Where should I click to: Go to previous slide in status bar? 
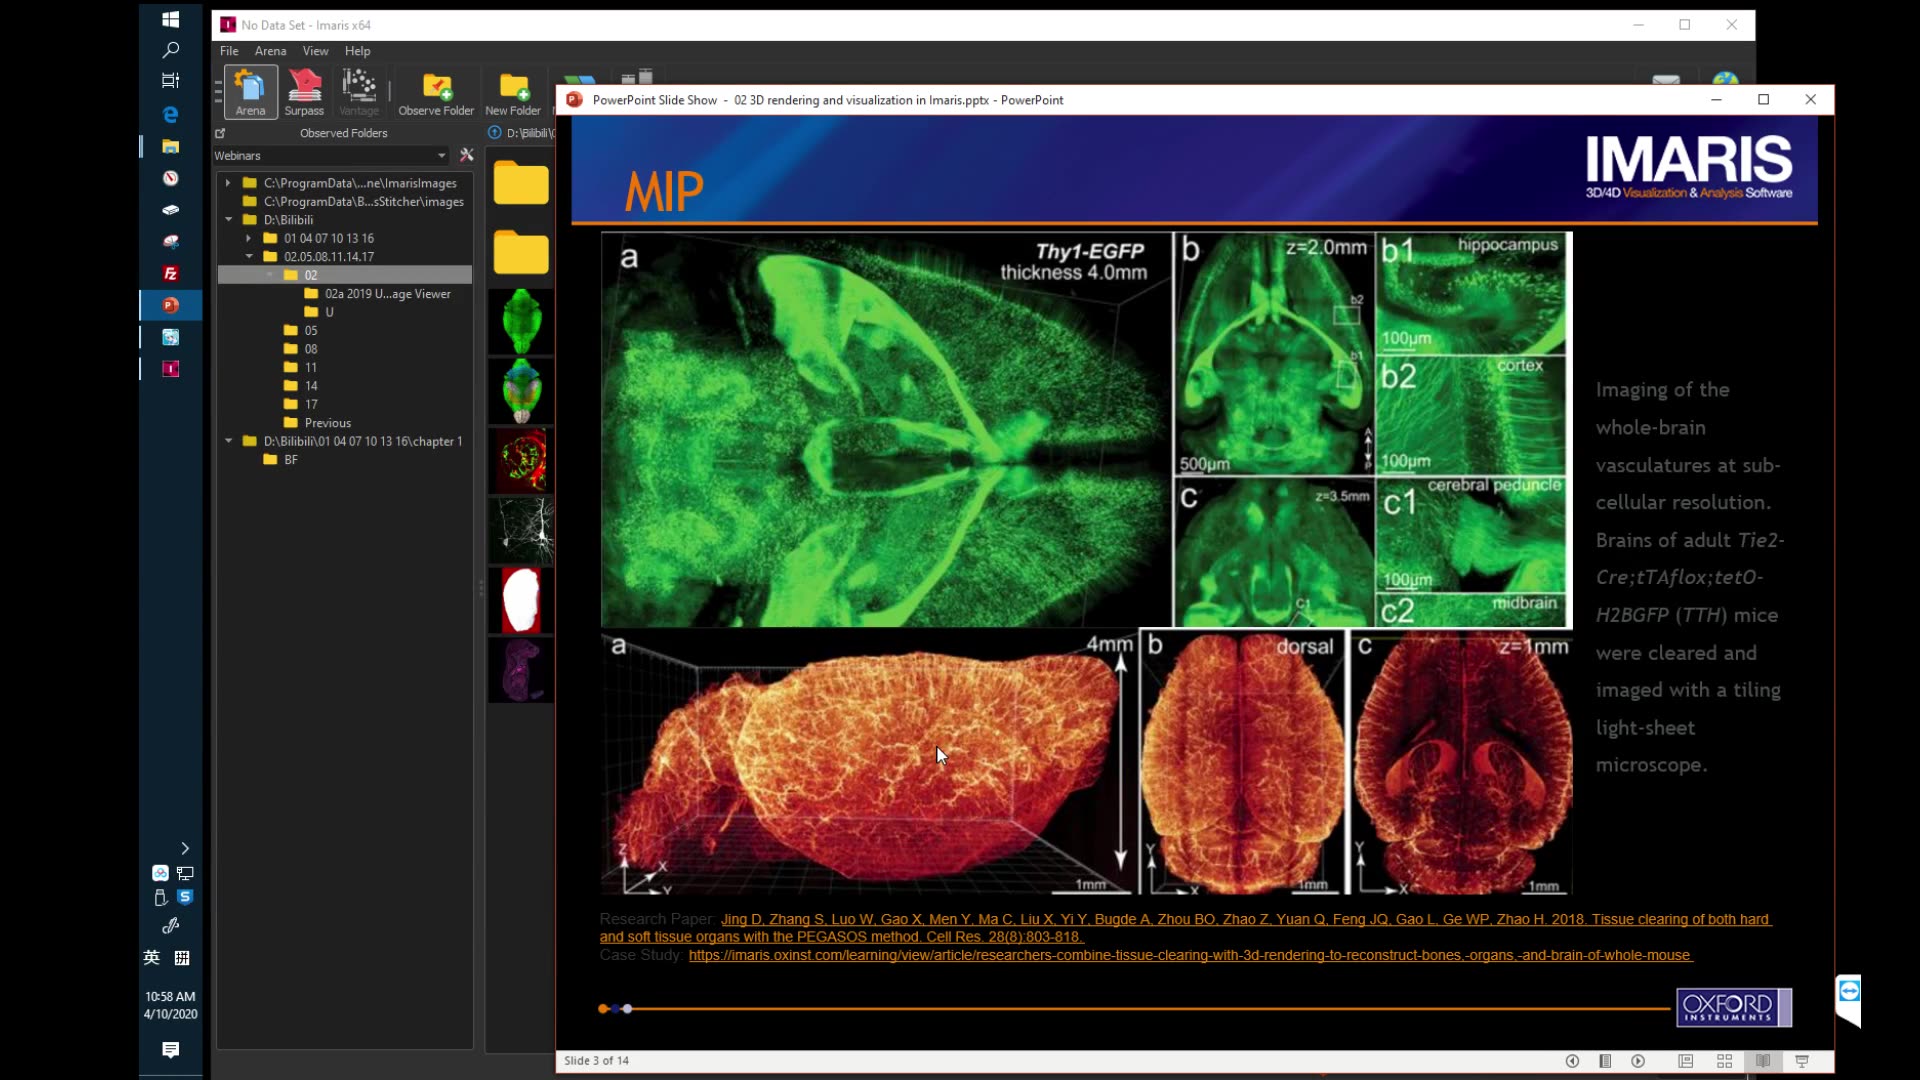[1572, 1061]
